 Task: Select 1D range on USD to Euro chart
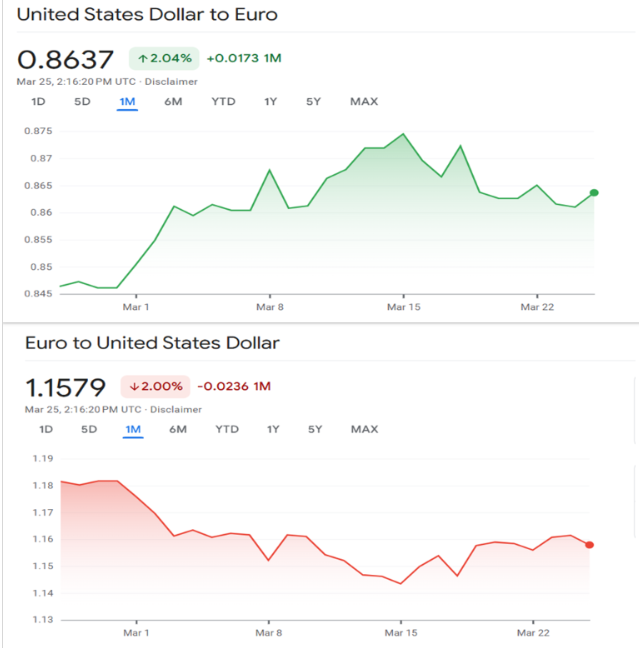[x=38, y=101]
